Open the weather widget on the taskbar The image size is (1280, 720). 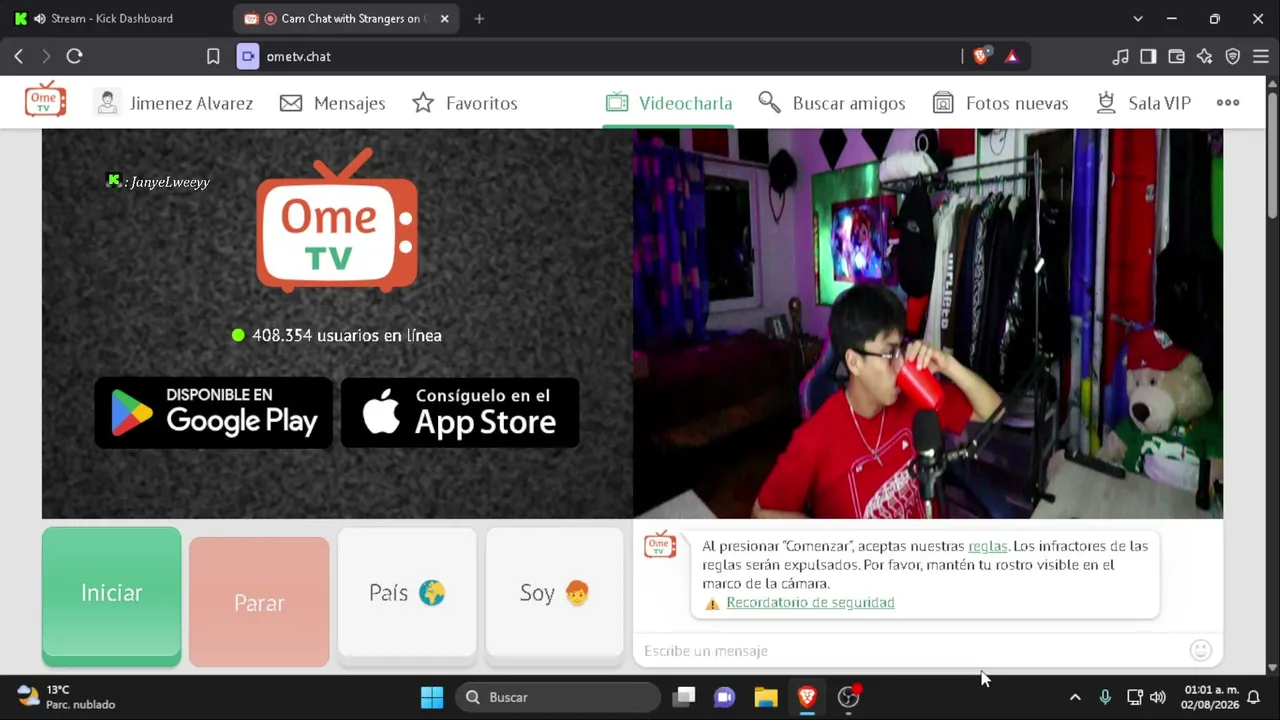point(66,697)
